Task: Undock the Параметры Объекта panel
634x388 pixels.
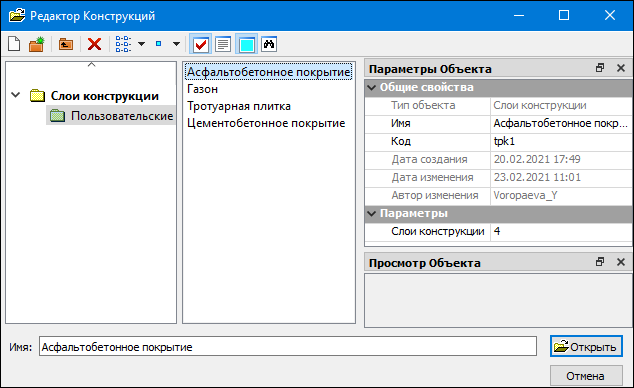Action: point(600,68)
